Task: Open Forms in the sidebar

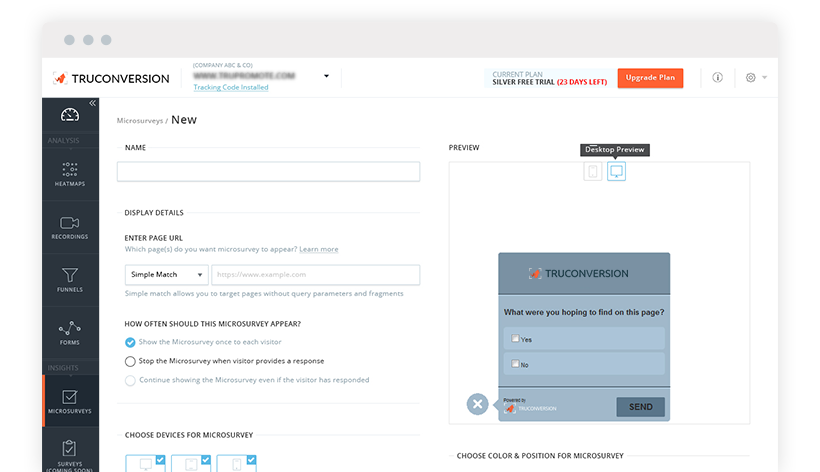Action: [x=70, y=333]
